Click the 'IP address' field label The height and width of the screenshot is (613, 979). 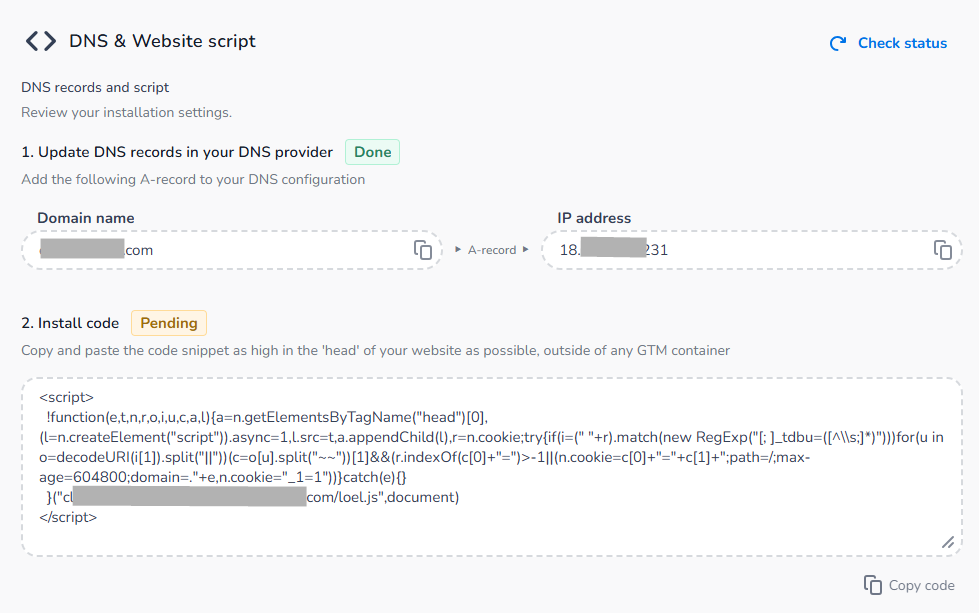594,218
